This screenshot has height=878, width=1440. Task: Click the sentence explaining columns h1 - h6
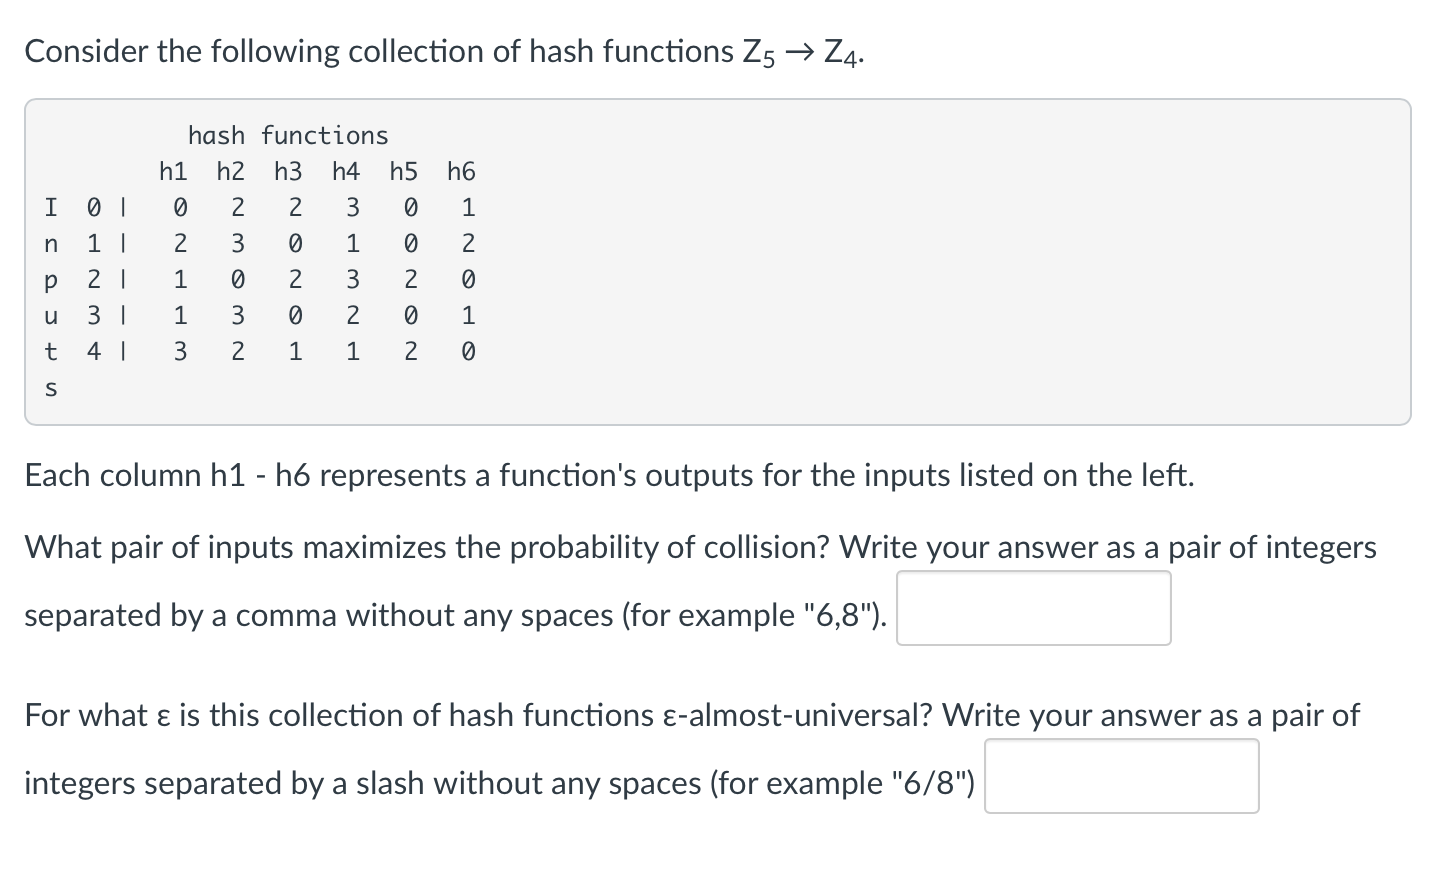(x=608, y=475)
